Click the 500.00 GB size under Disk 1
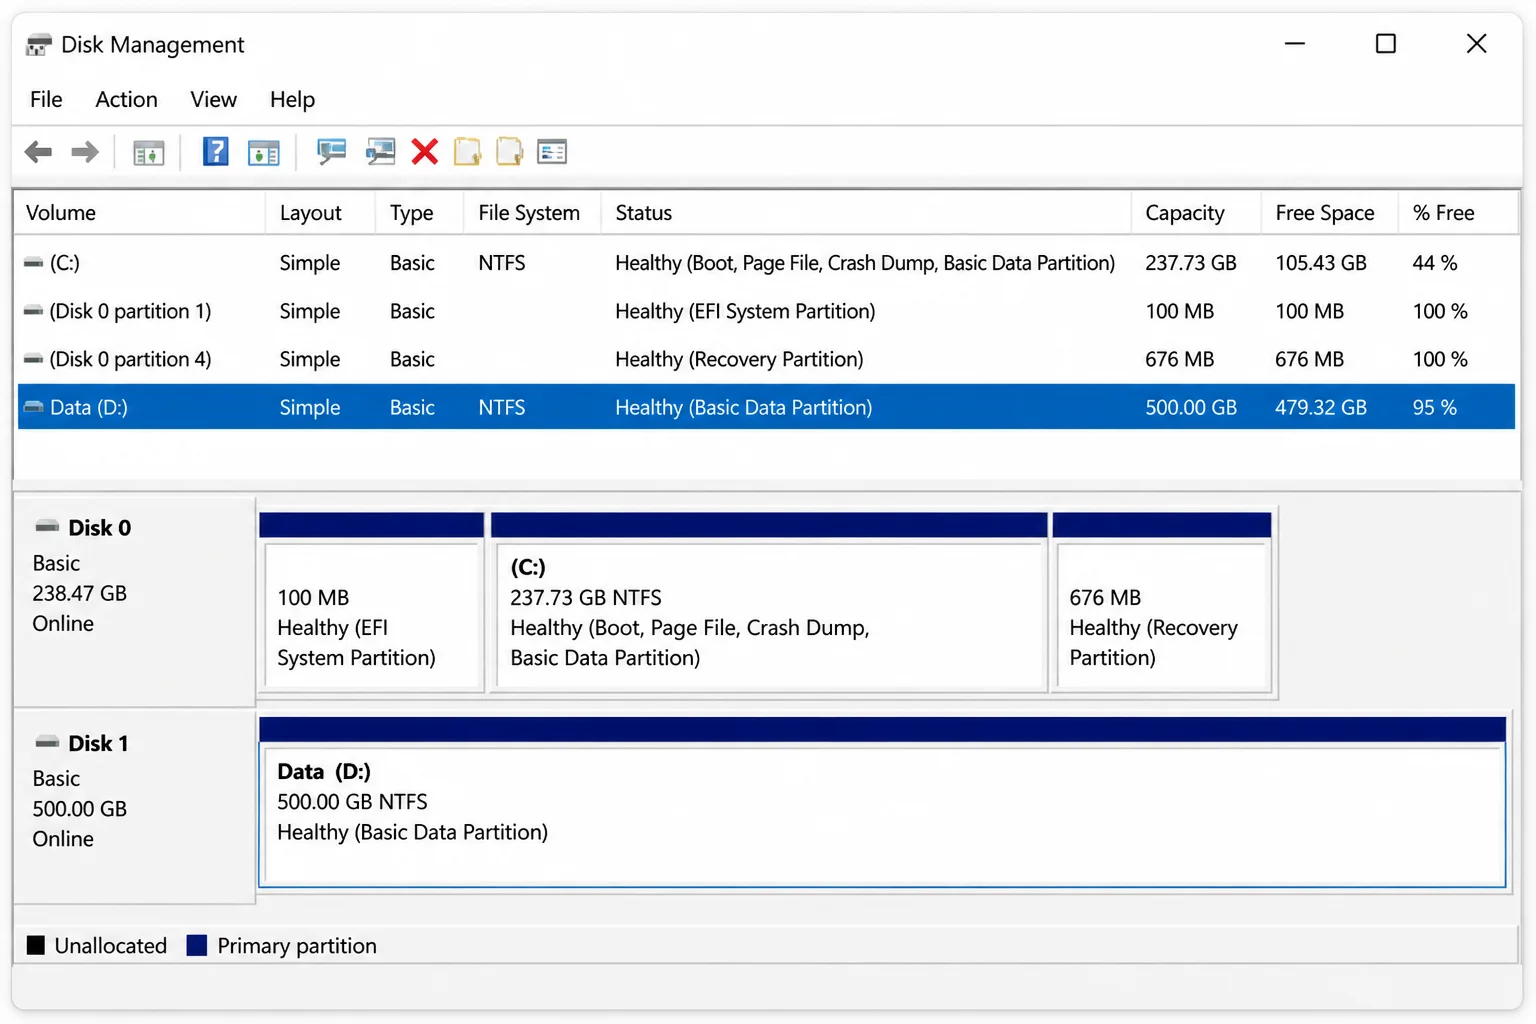 pos(80,808)
